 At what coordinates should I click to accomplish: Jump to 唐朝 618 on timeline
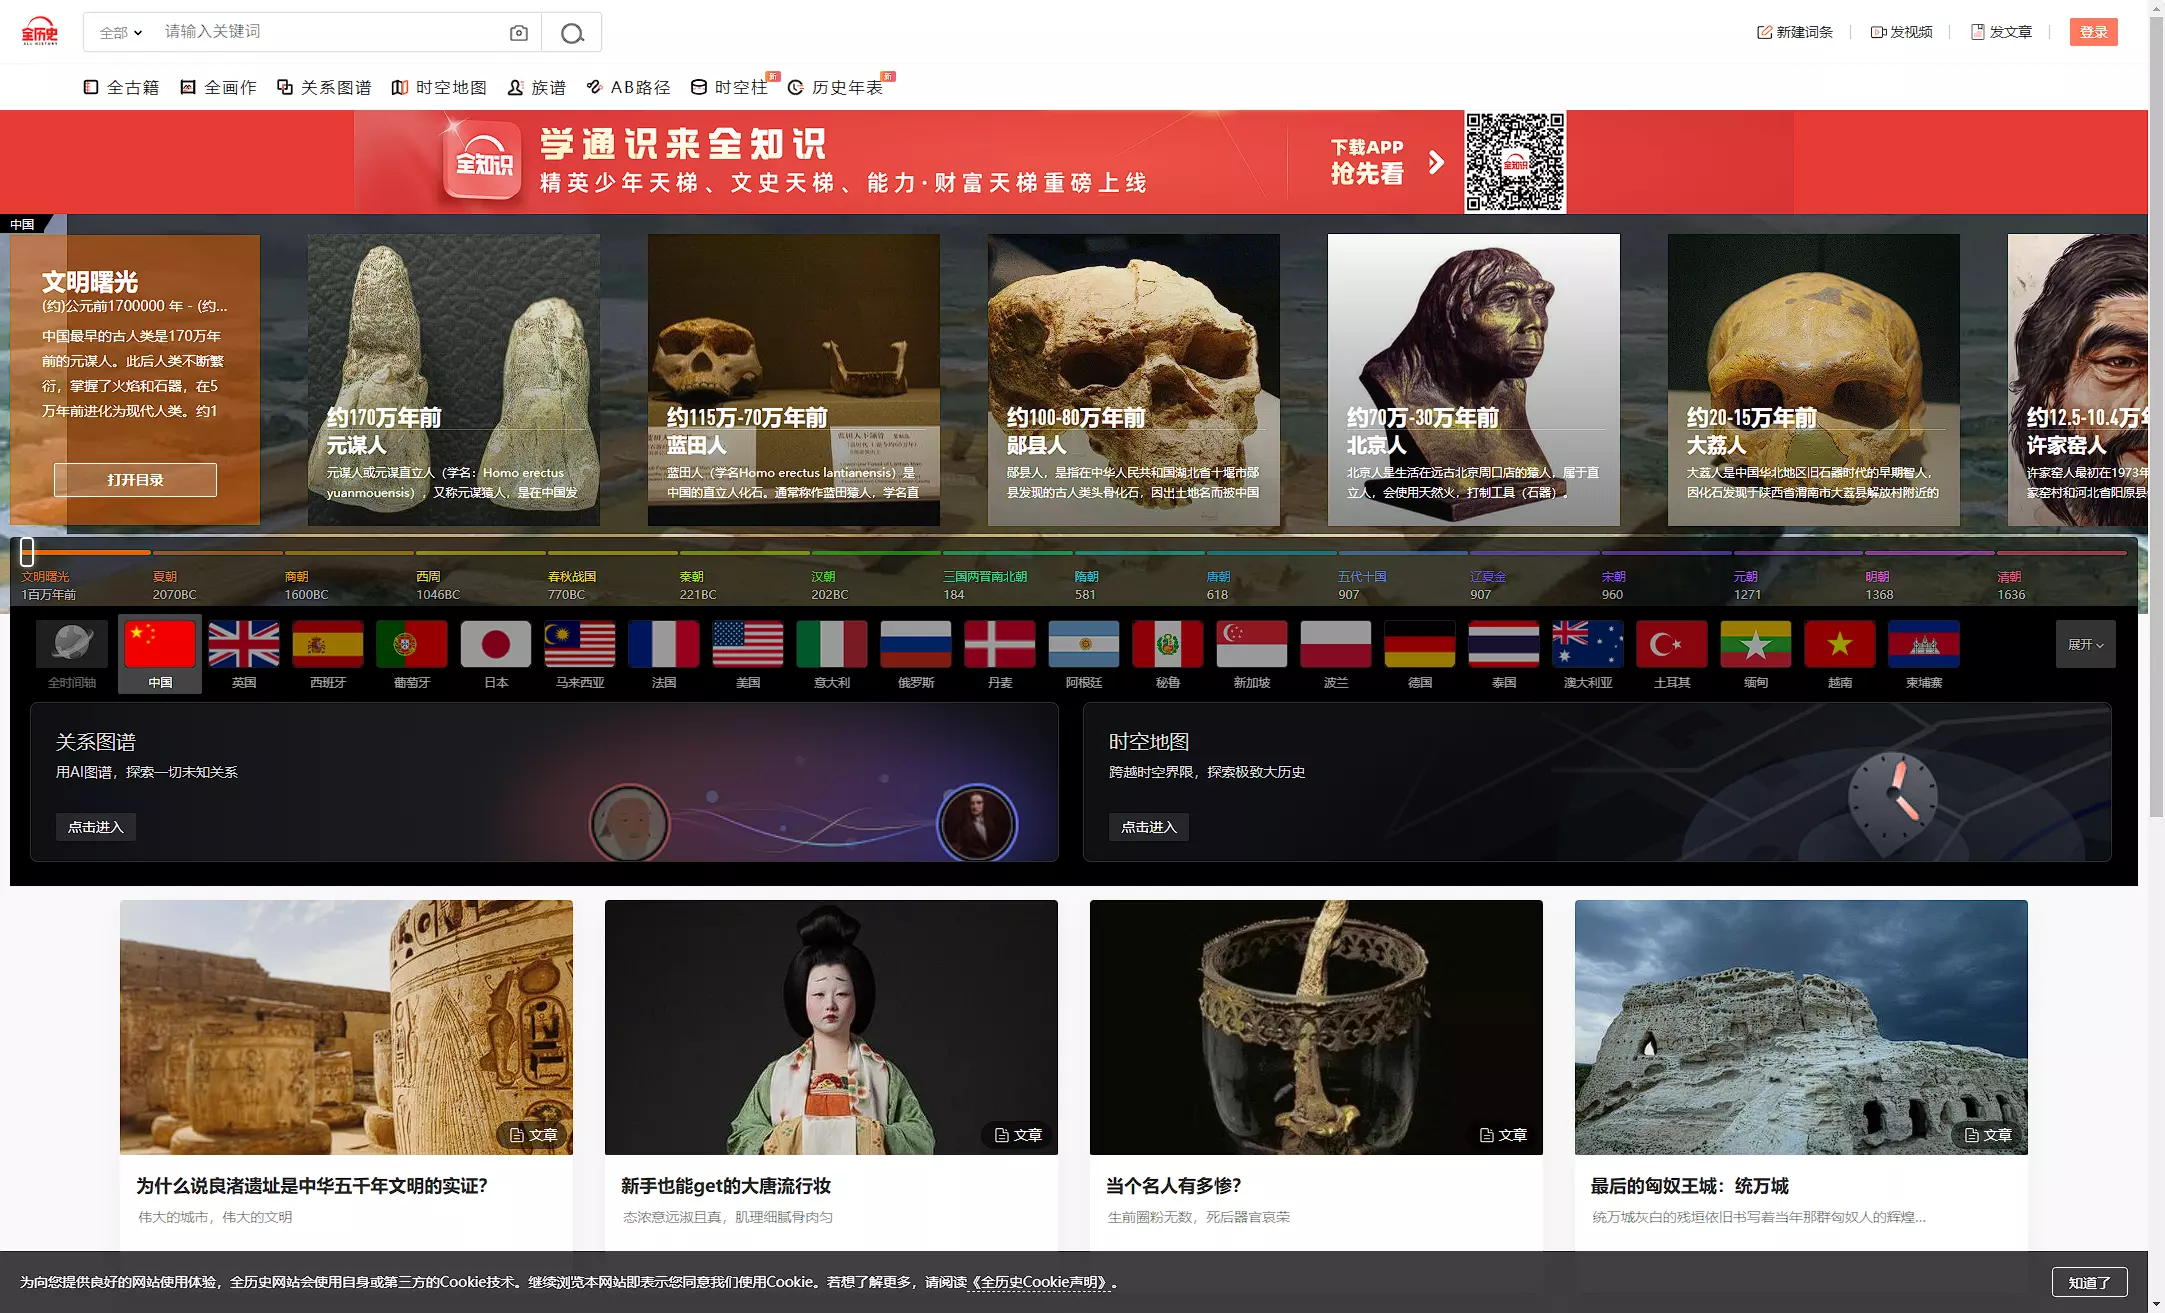(1218, 585)
